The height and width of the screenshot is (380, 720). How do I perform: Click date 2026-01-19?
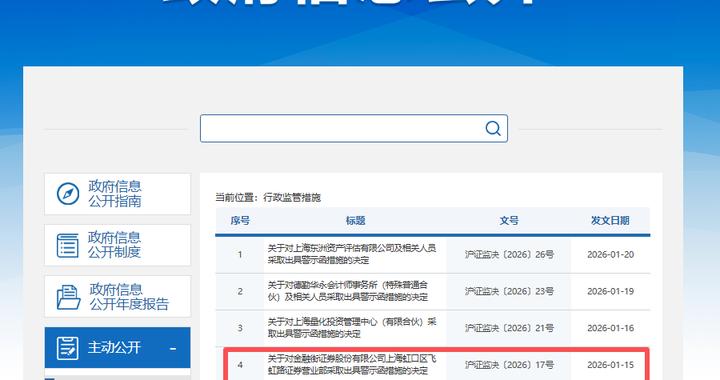[610, 291]
